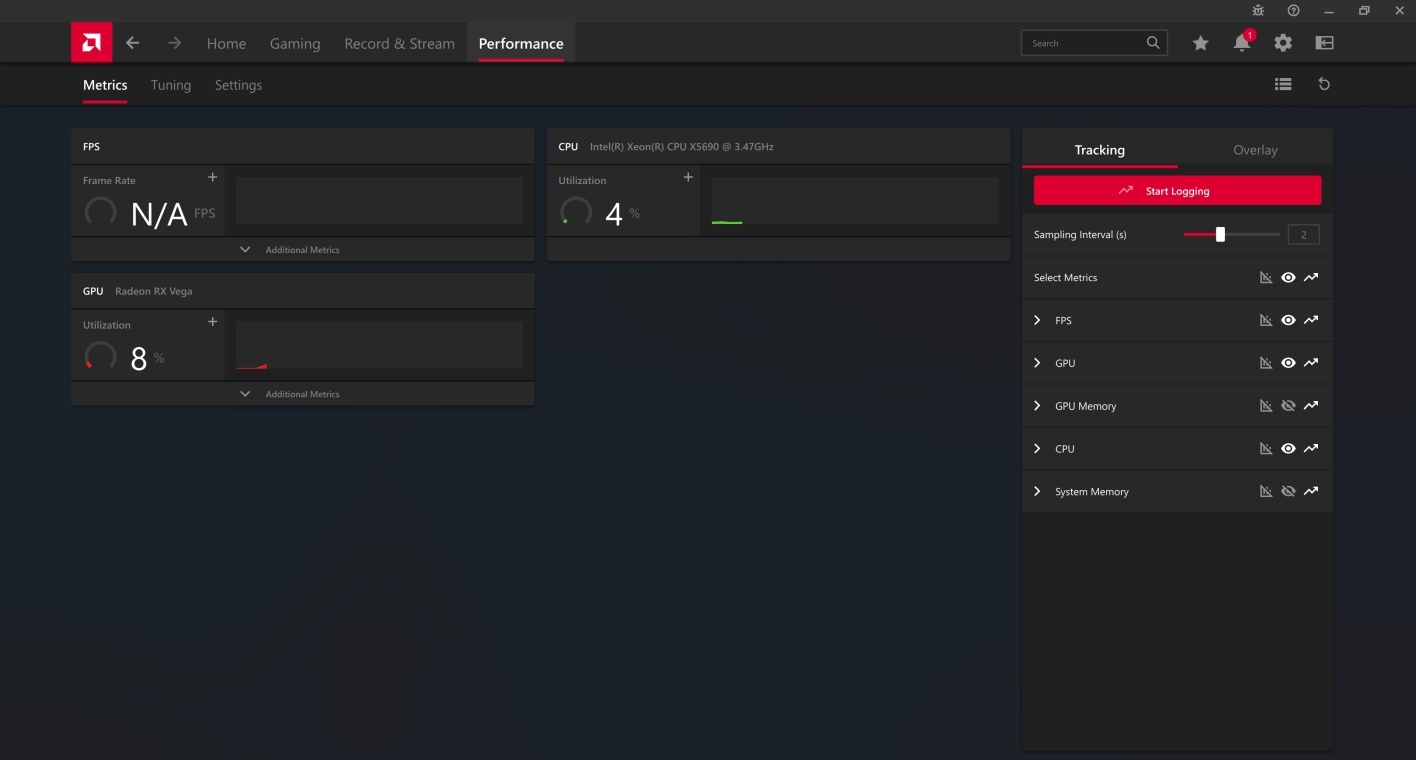Toggle the logging icon in the Select Metrics row
The width and height of the screenshot is (1416, 760).
coord(1311,277)
